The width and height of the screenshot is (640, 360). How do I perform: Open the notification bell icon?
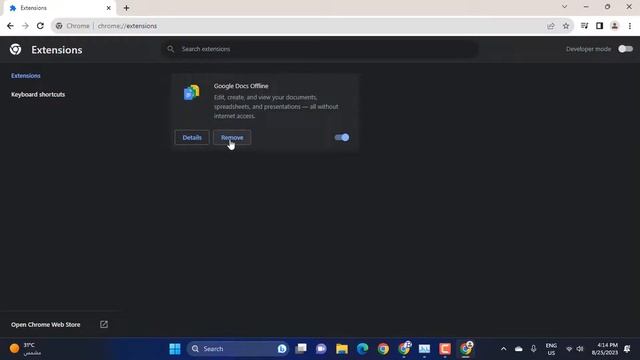click(x=627, y=349)
